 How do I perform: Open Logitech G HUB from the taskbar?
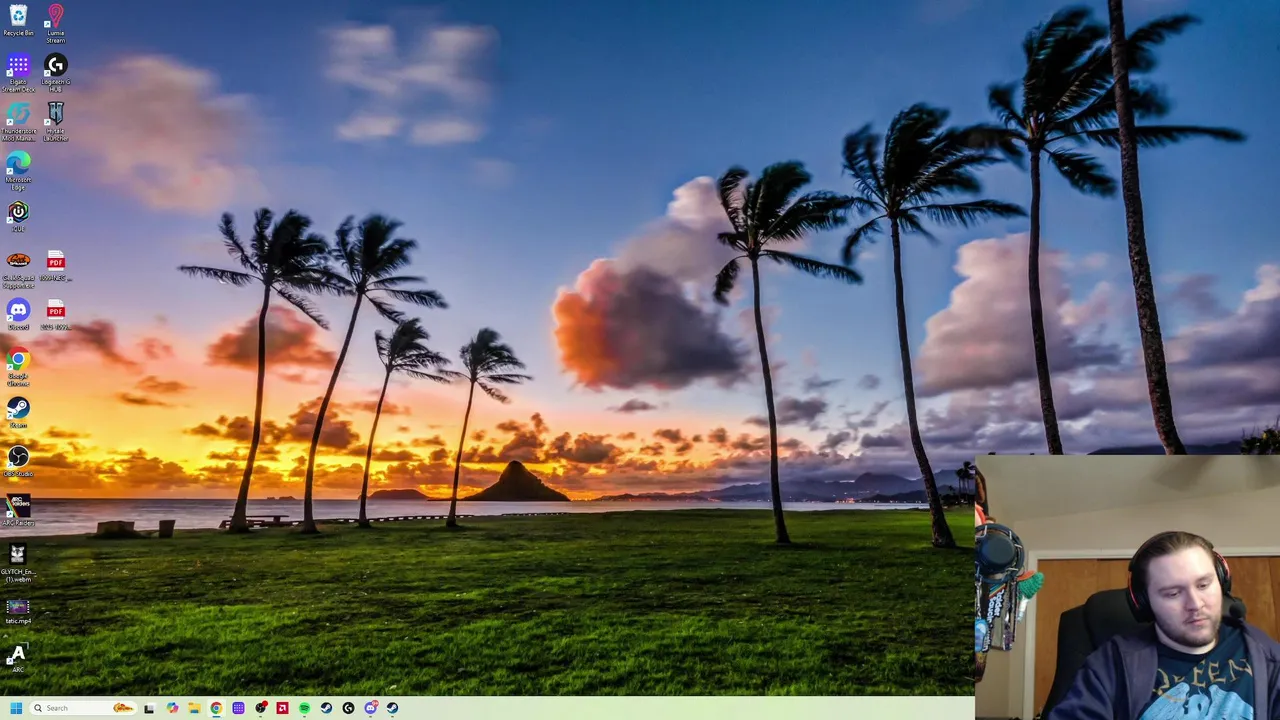[348, 708]
